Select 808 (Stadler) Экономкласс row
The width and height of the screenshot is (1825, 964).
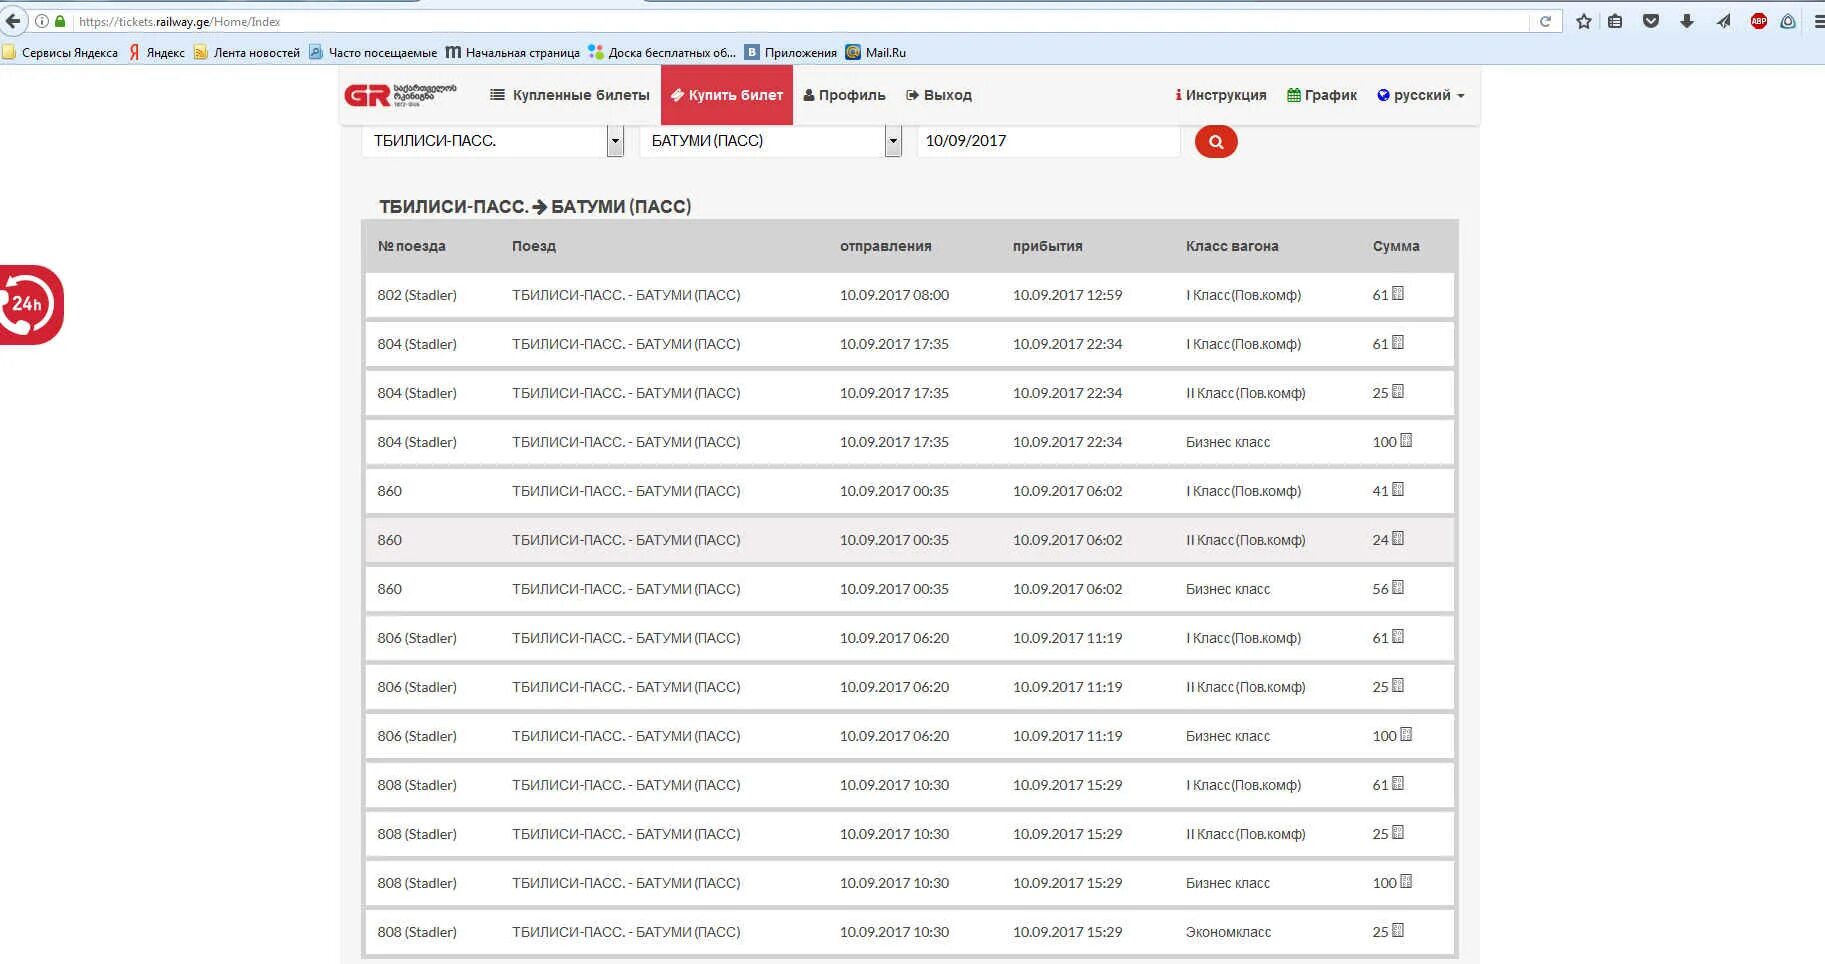point(909,932)
